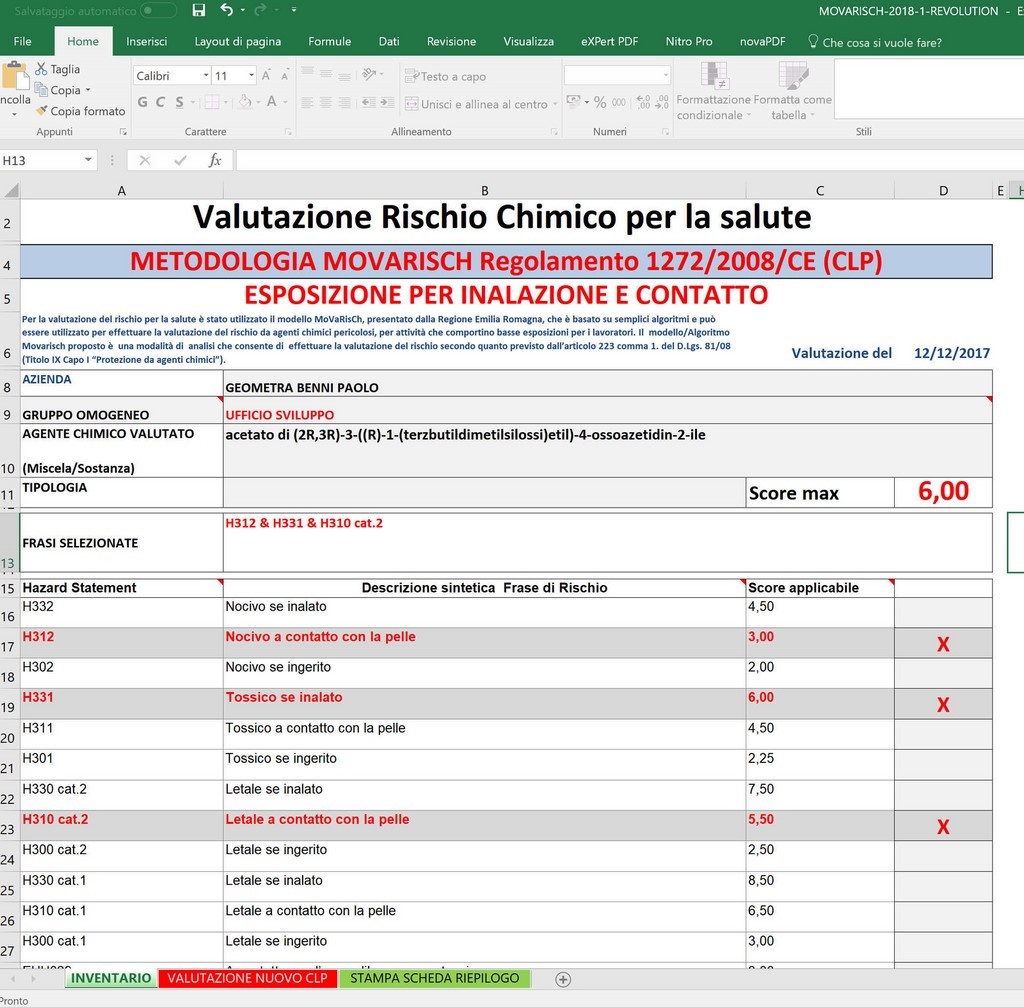This screenshot has width=1024, height=1007.
Task: Toggle the X mark for H312 row
Action: pyautogui.click(x=943, y=644)
